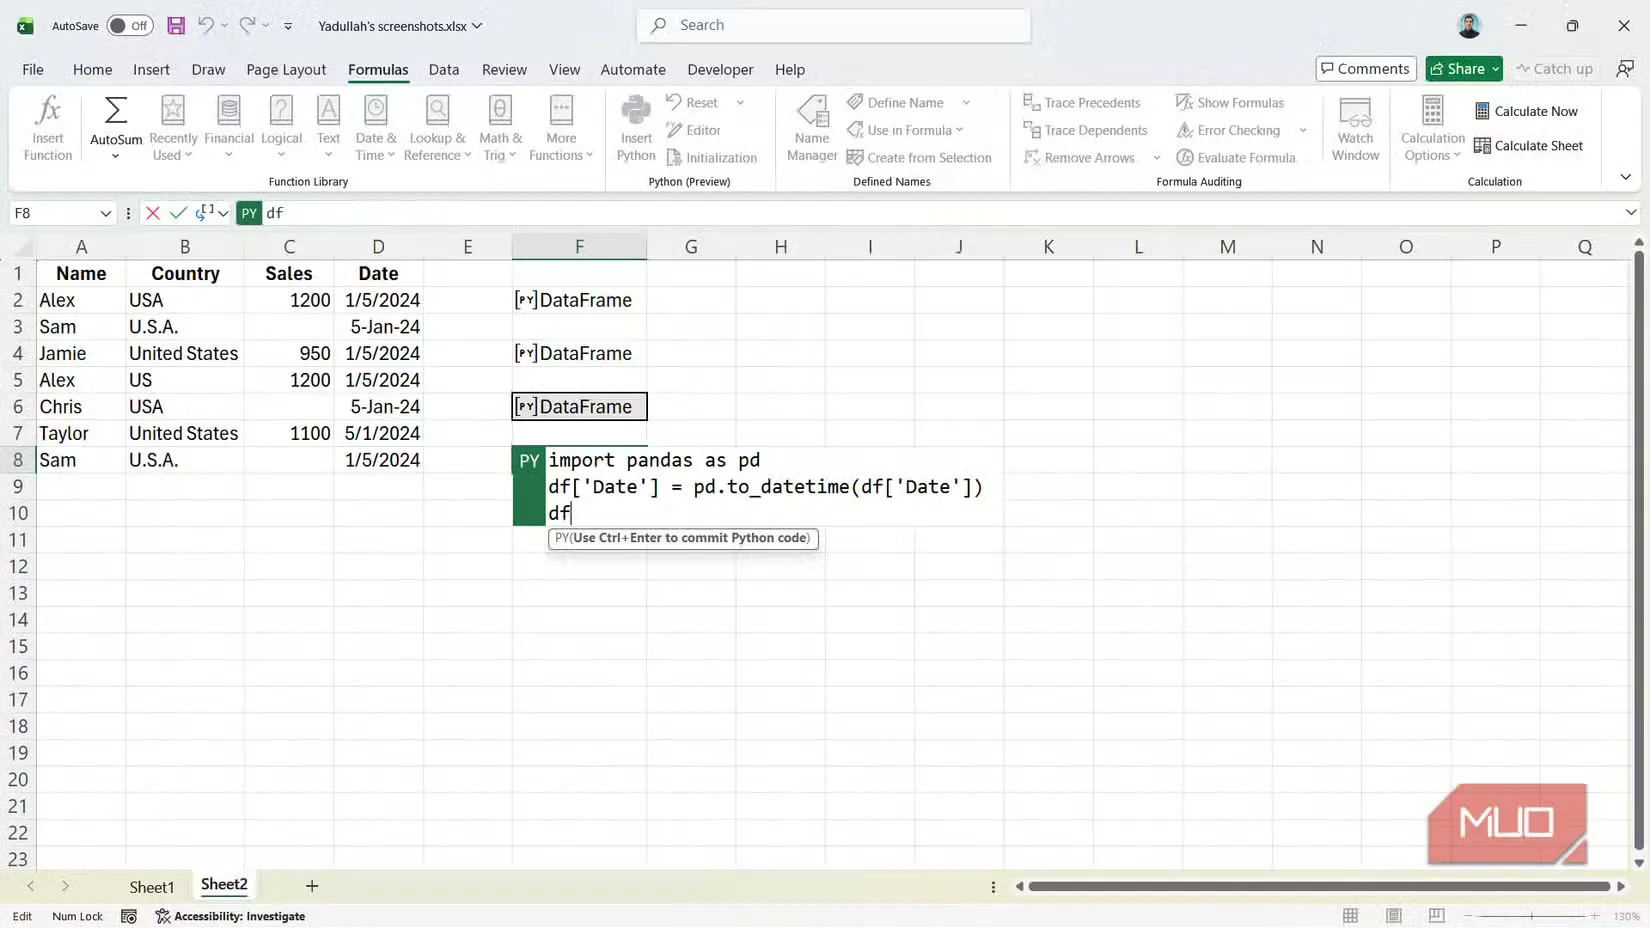Viewport: 1650px width, 928px height.
Task: Click Insert Python button
Action: (x=636, y=127)
